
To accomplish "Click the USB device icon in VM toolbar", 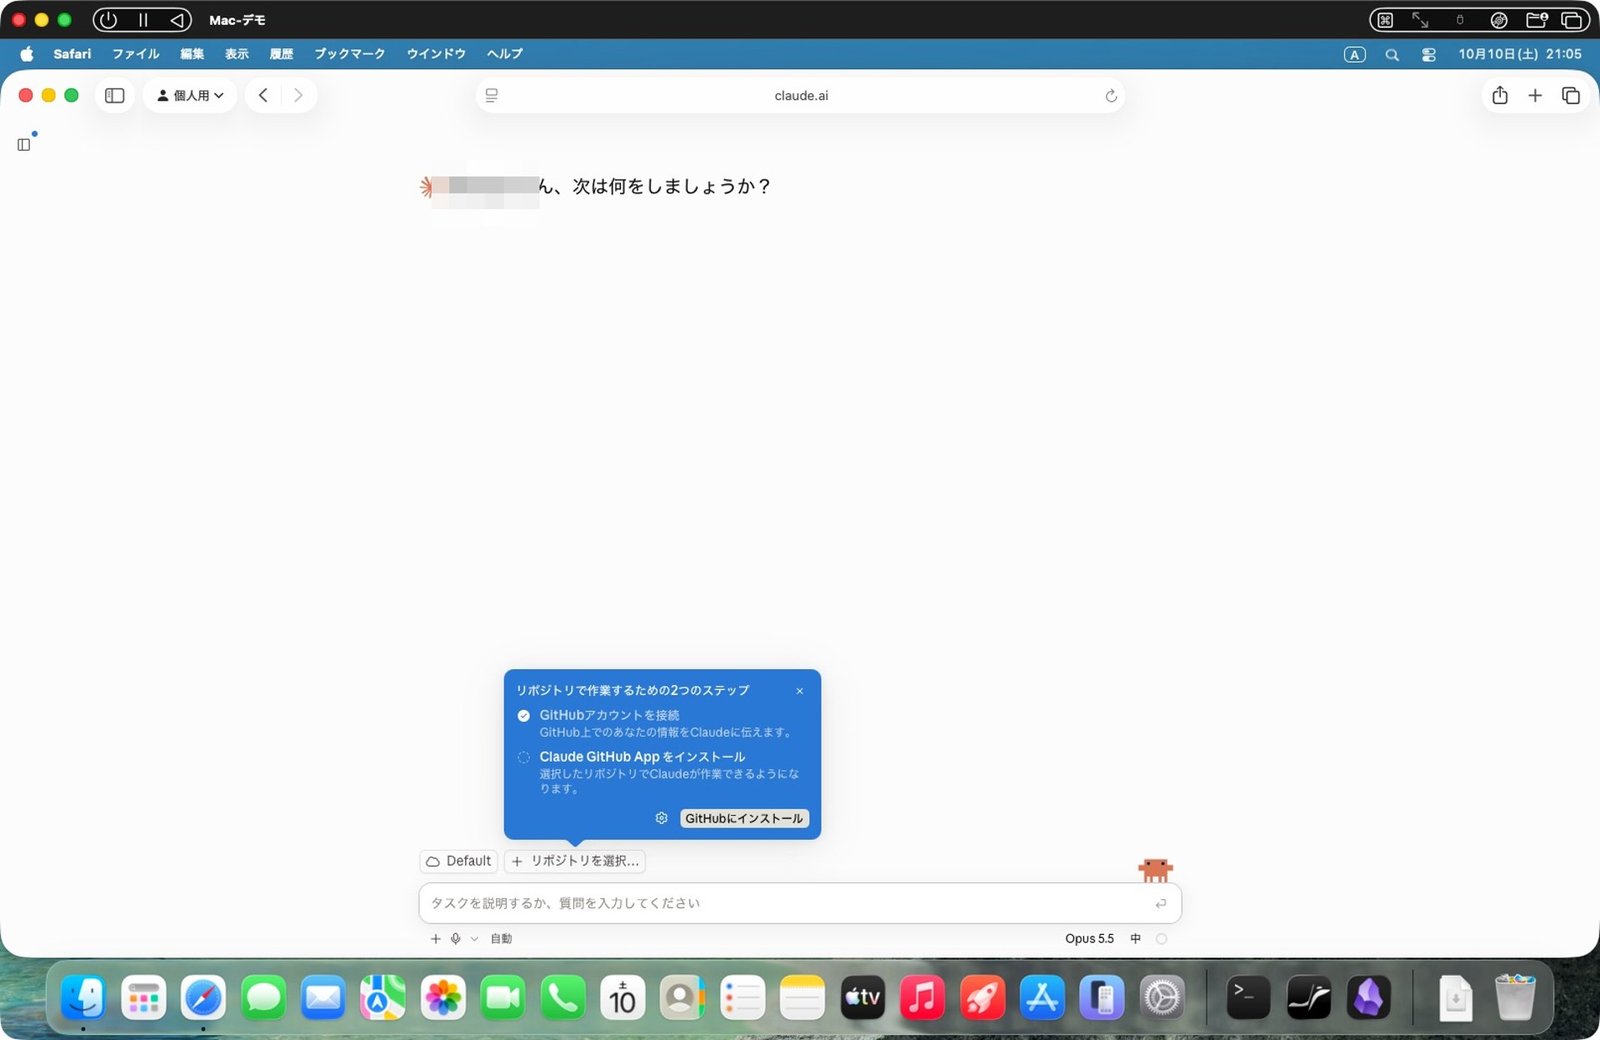I will [x=1460, y=20].
